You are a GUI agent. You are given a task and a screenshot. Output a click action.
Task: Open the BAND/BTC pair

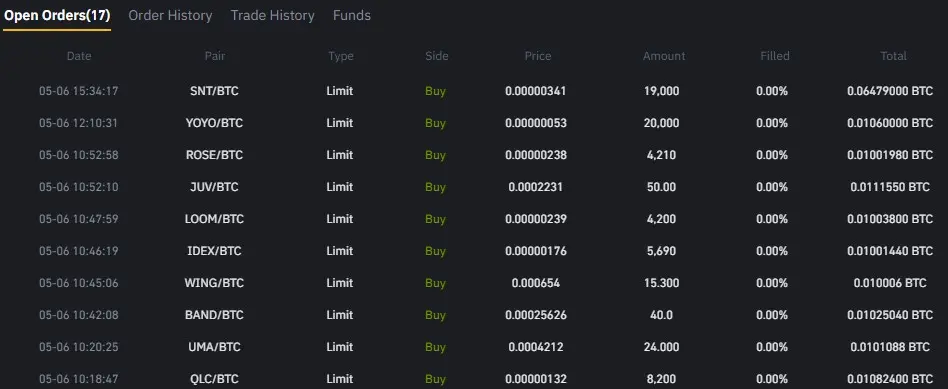pyautogui.click(x=214, y=315)
